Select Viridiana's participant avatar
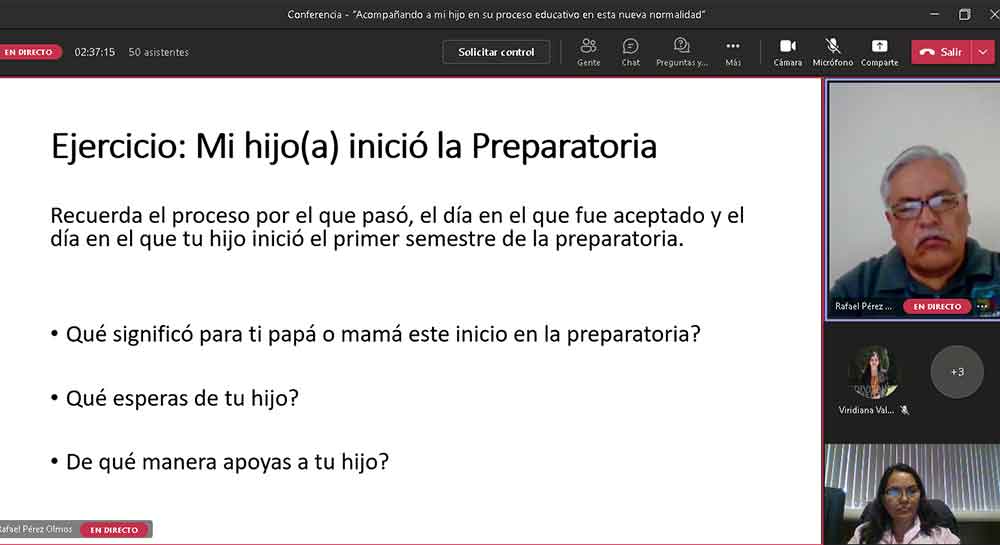Image resolution: width=1000 pixels, height=545 pixels. point(873,373)
